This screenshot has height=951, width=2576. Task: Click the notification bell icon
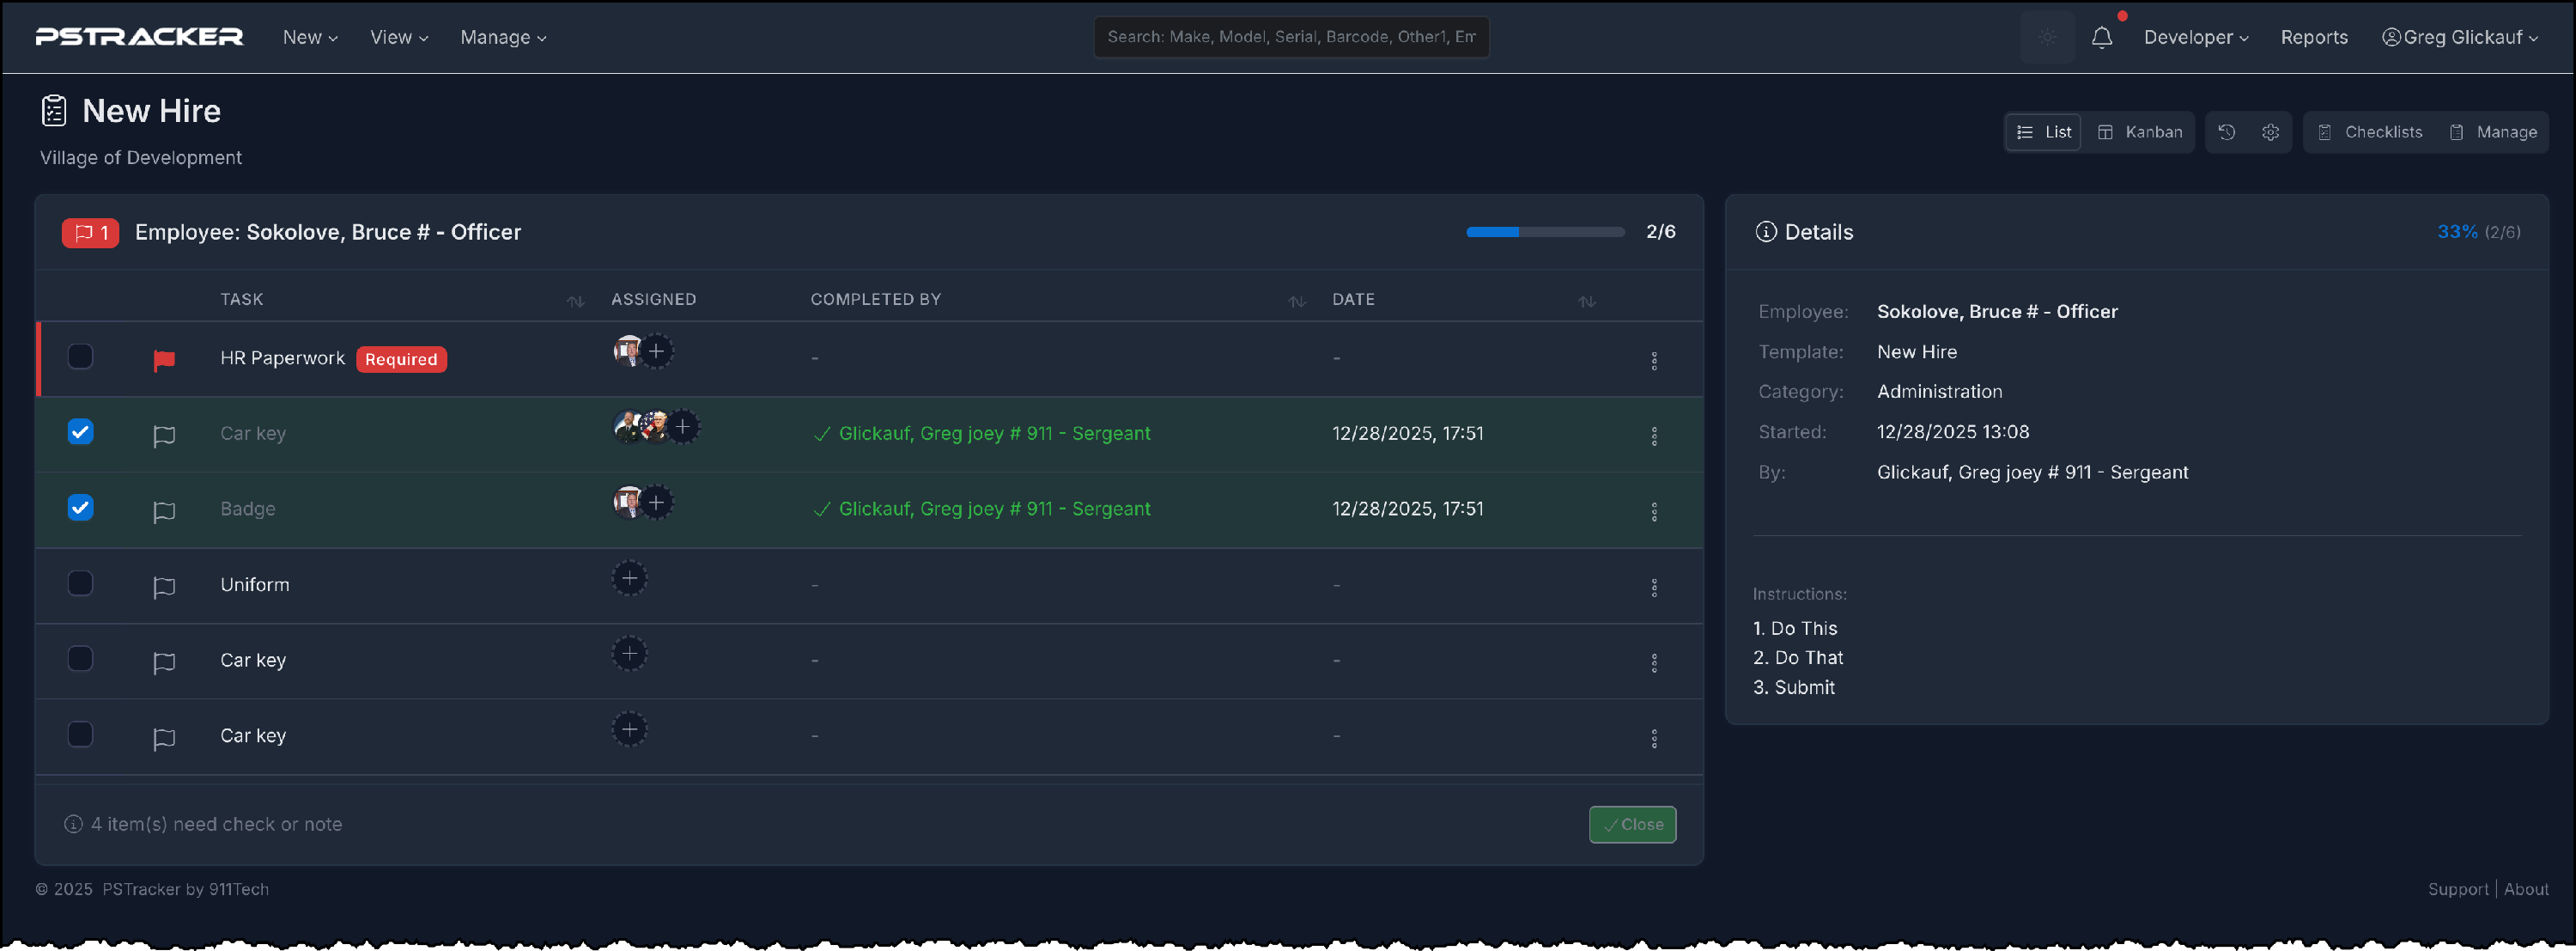point(2101,38)
